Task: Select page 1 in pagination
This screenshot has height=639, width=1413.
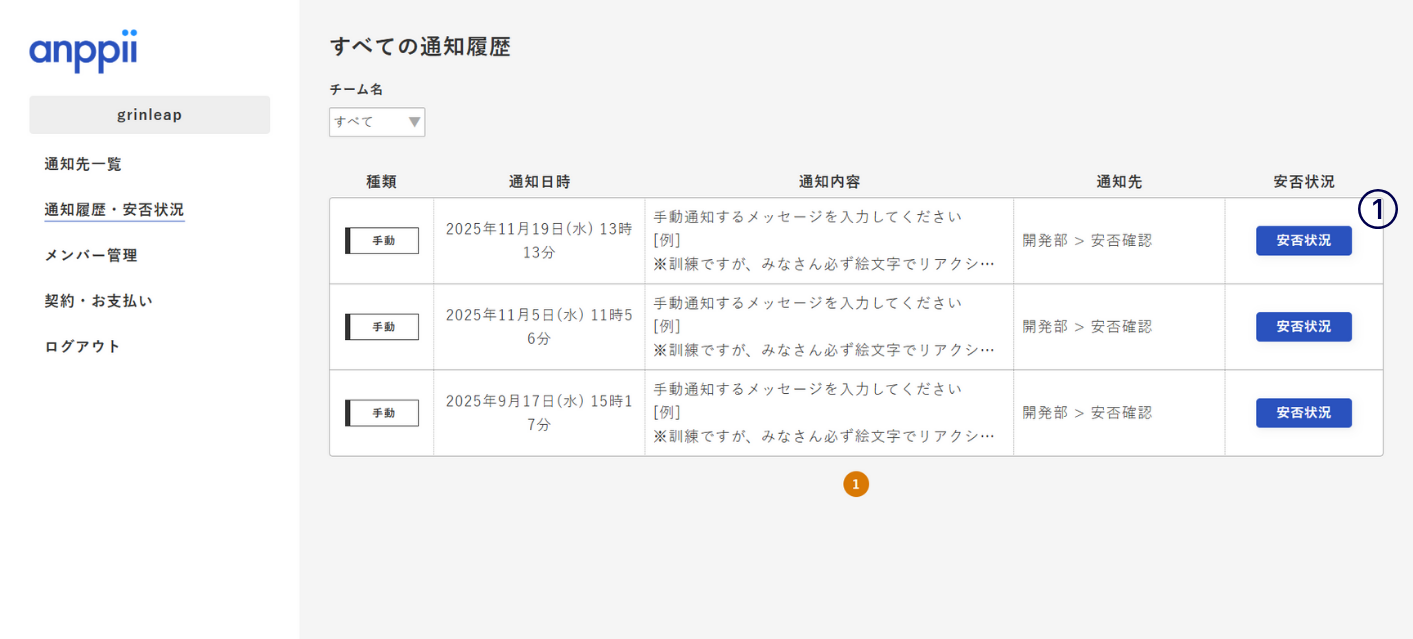Action: 856,484
